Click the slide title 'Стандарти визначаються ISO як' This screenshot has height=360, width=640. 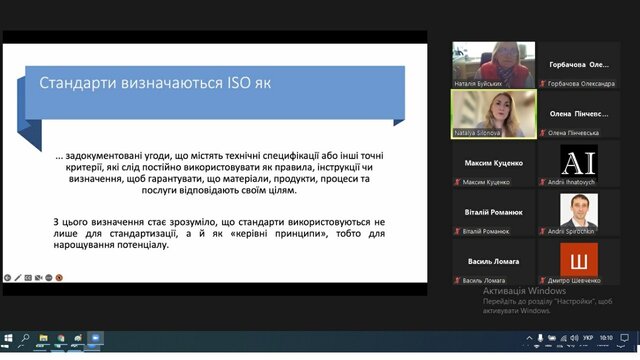pyautogui.click(x=155, y=83)
